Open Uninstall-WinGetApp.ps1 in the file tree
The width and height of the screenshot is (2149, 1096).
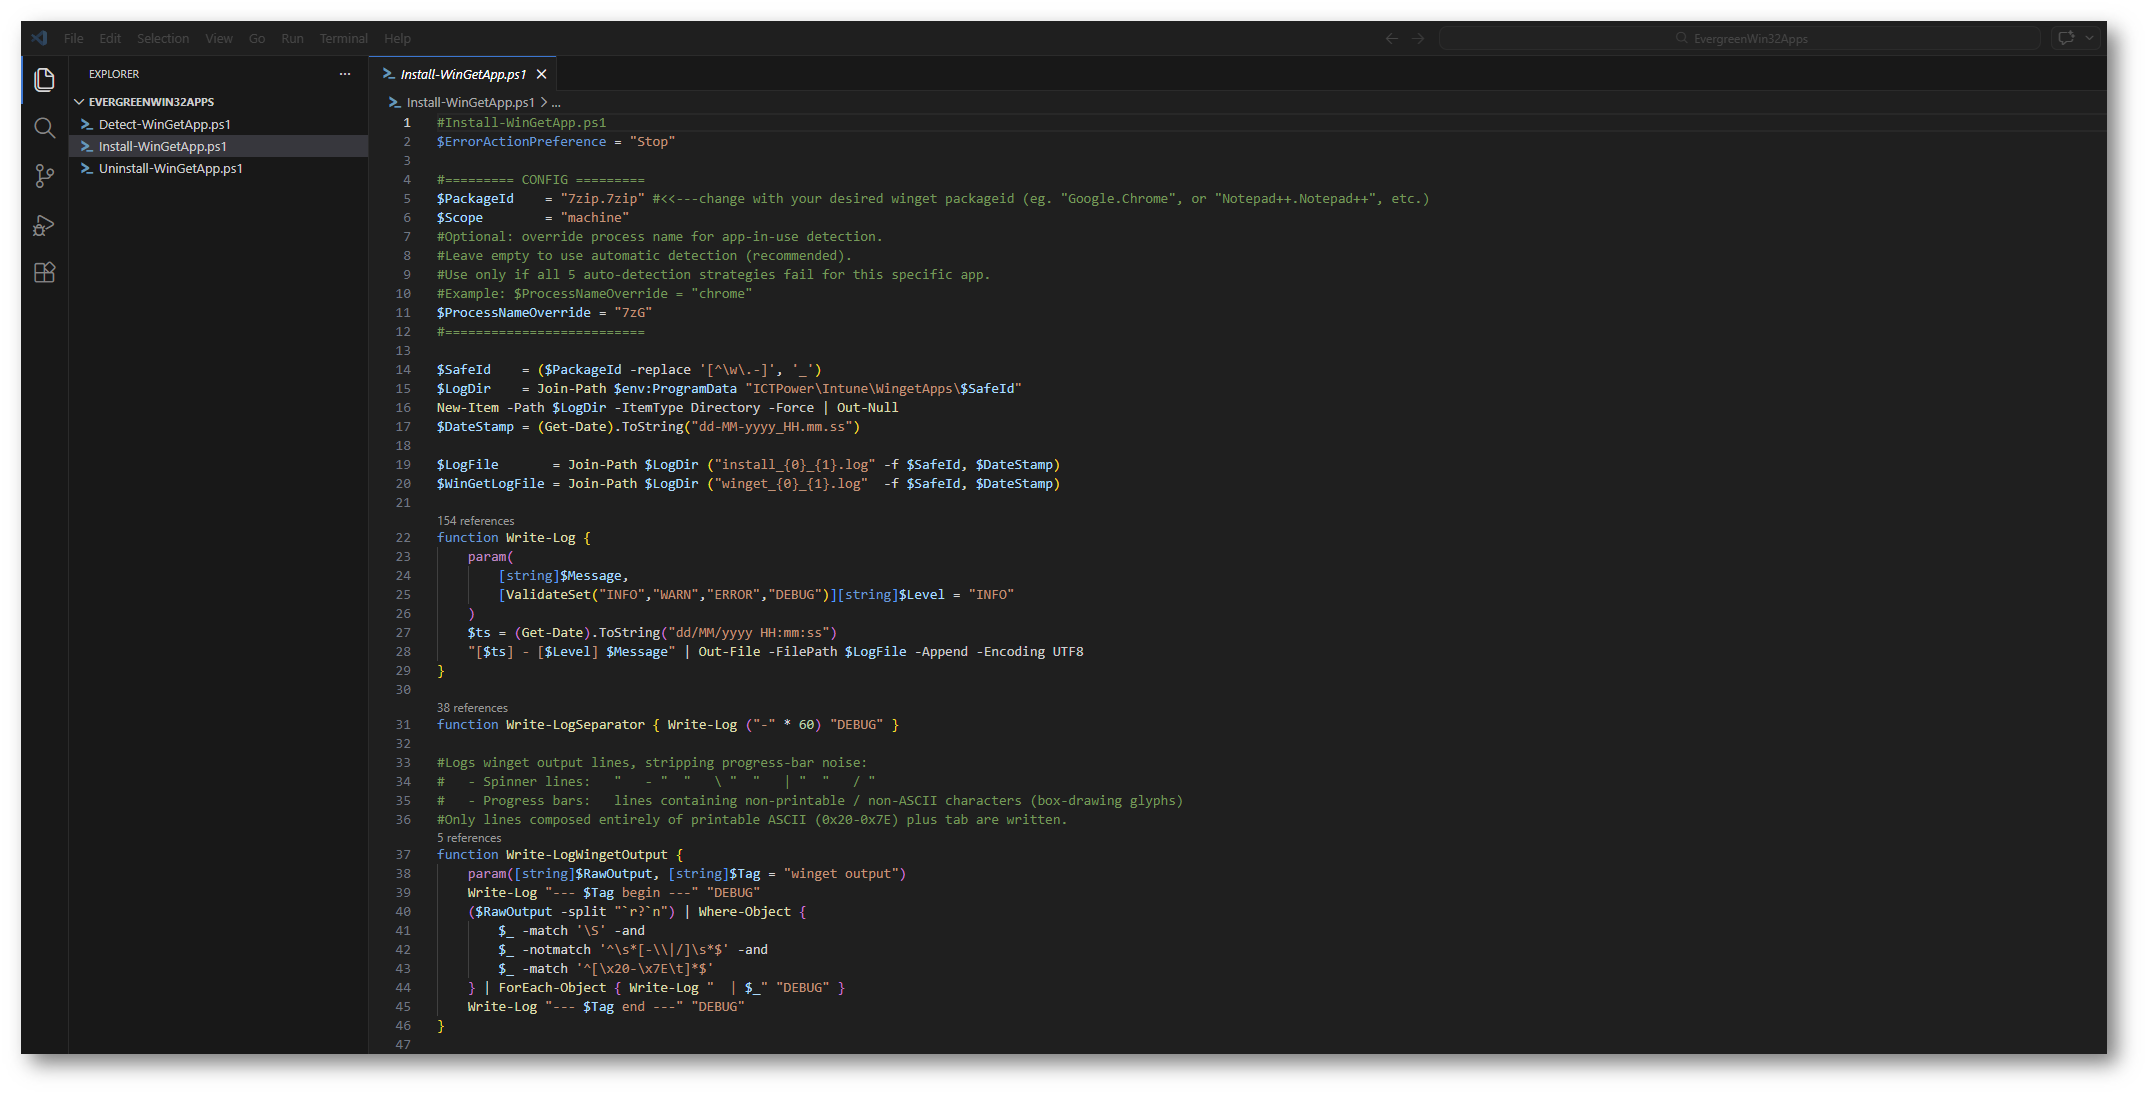(x=170, y=169)
